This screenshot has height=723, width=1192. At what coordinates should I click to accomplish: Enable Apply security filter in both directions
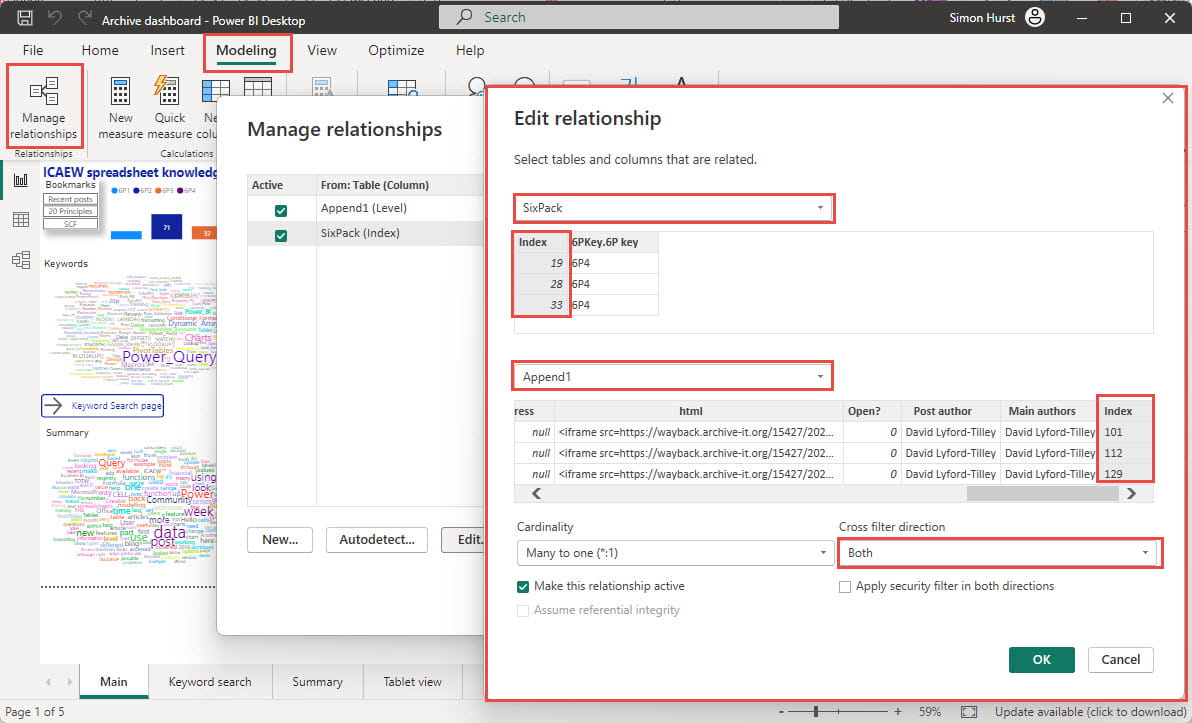point(845,586)
